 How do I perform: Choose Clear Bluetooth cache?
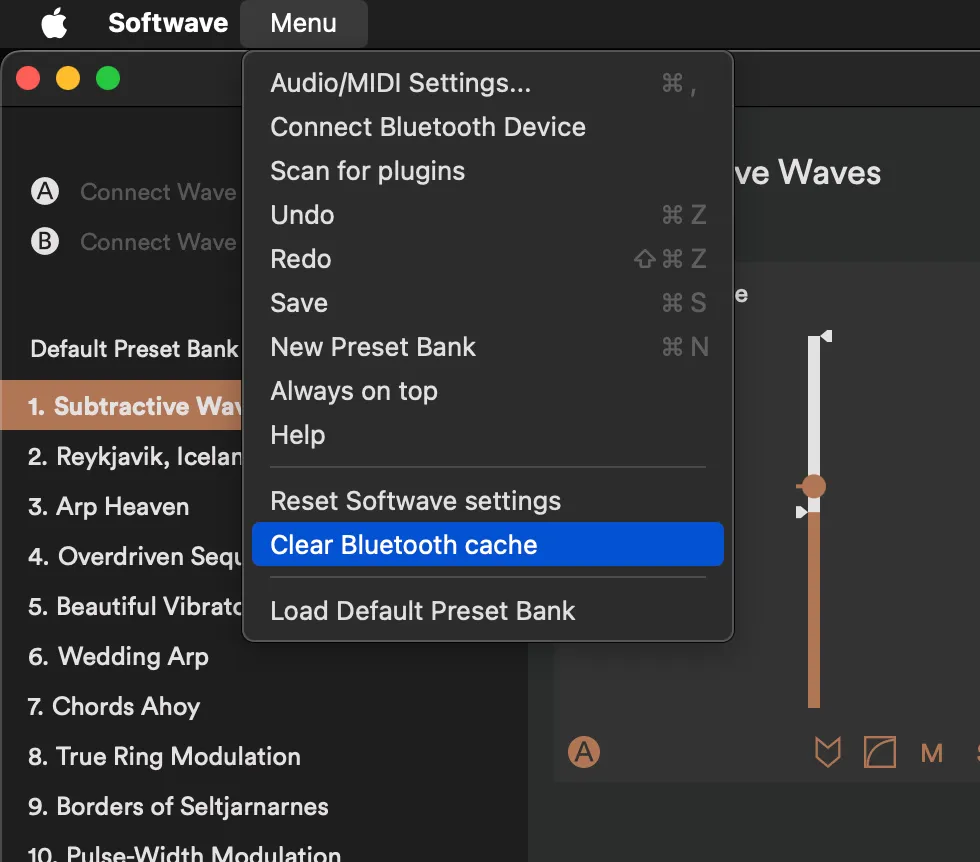point(404,545)
